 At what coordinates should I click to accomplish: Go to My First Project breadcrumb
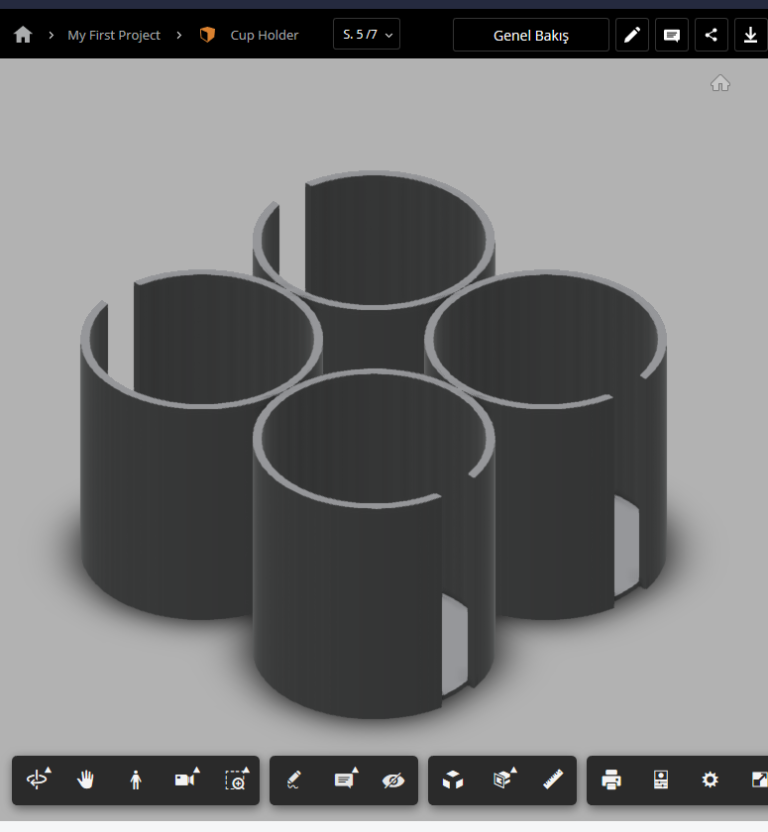click(113, 35)
